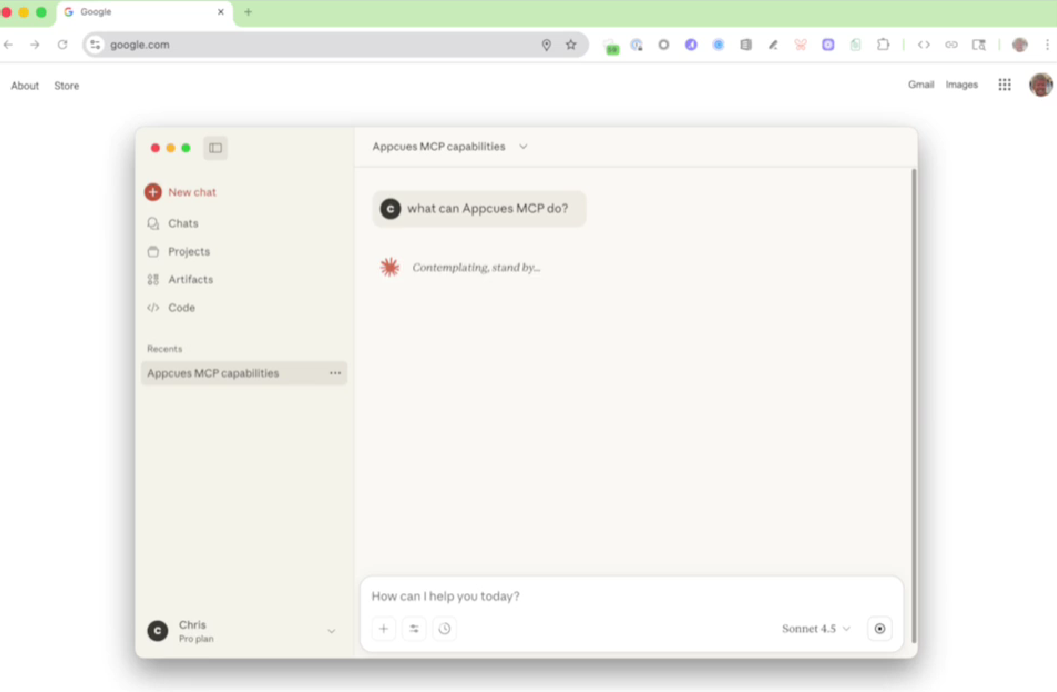Viewport: 1057px width, 692px height.
Task: Click the 'what can Appcues MCP do?' message
Action: click(479, 209)
